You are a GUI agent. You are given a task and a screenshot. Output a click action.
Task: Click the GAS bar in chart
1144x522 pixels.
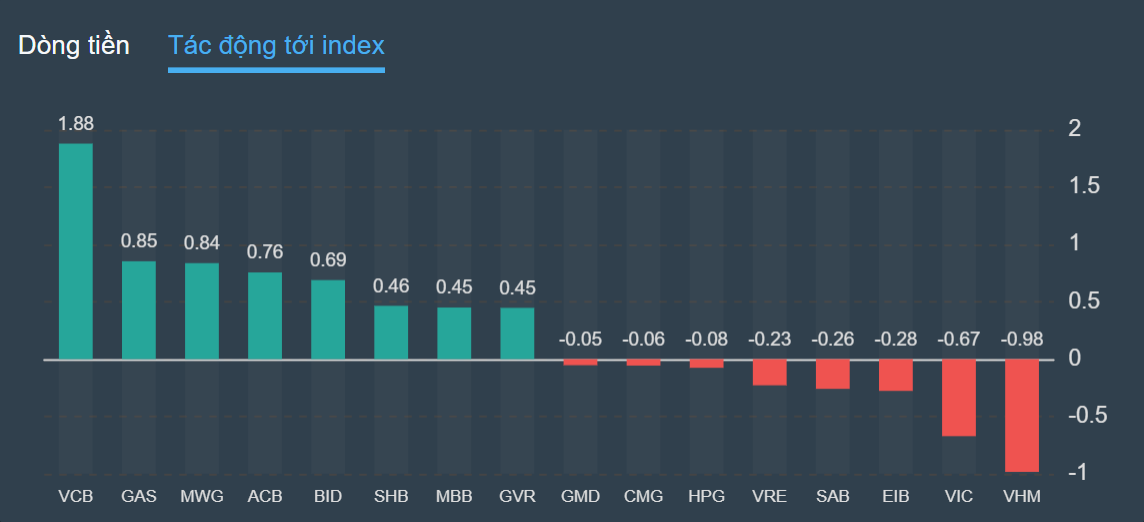[139, 309]
